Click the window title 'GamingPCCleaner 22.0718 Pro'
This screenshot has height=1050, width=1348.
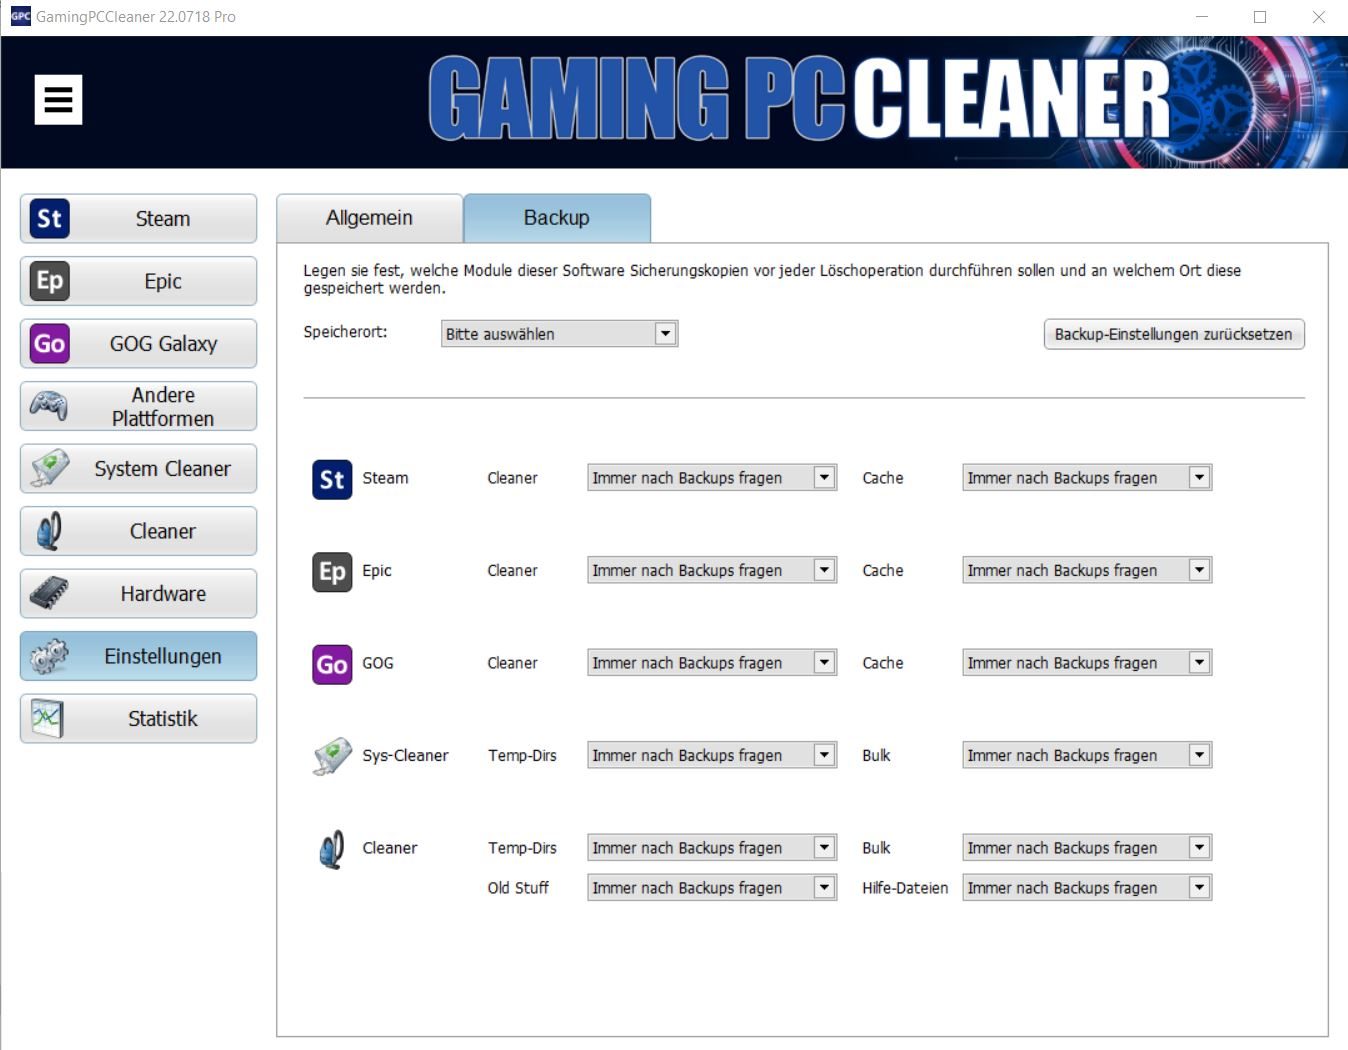pyautogui.click(x=136, y=16)
